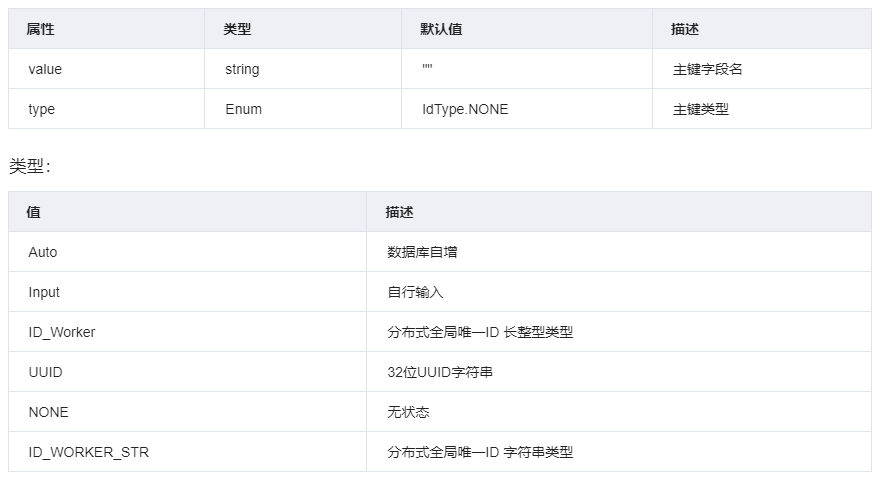Select the 默认值 column header
The image size is (882, 482).
441,29
